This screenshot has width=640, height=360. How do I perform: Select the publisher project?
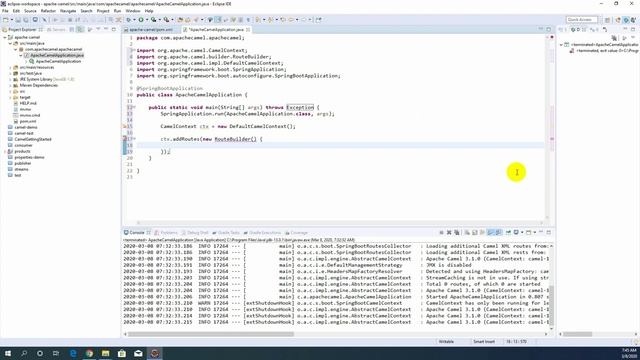tap(22, 163)
